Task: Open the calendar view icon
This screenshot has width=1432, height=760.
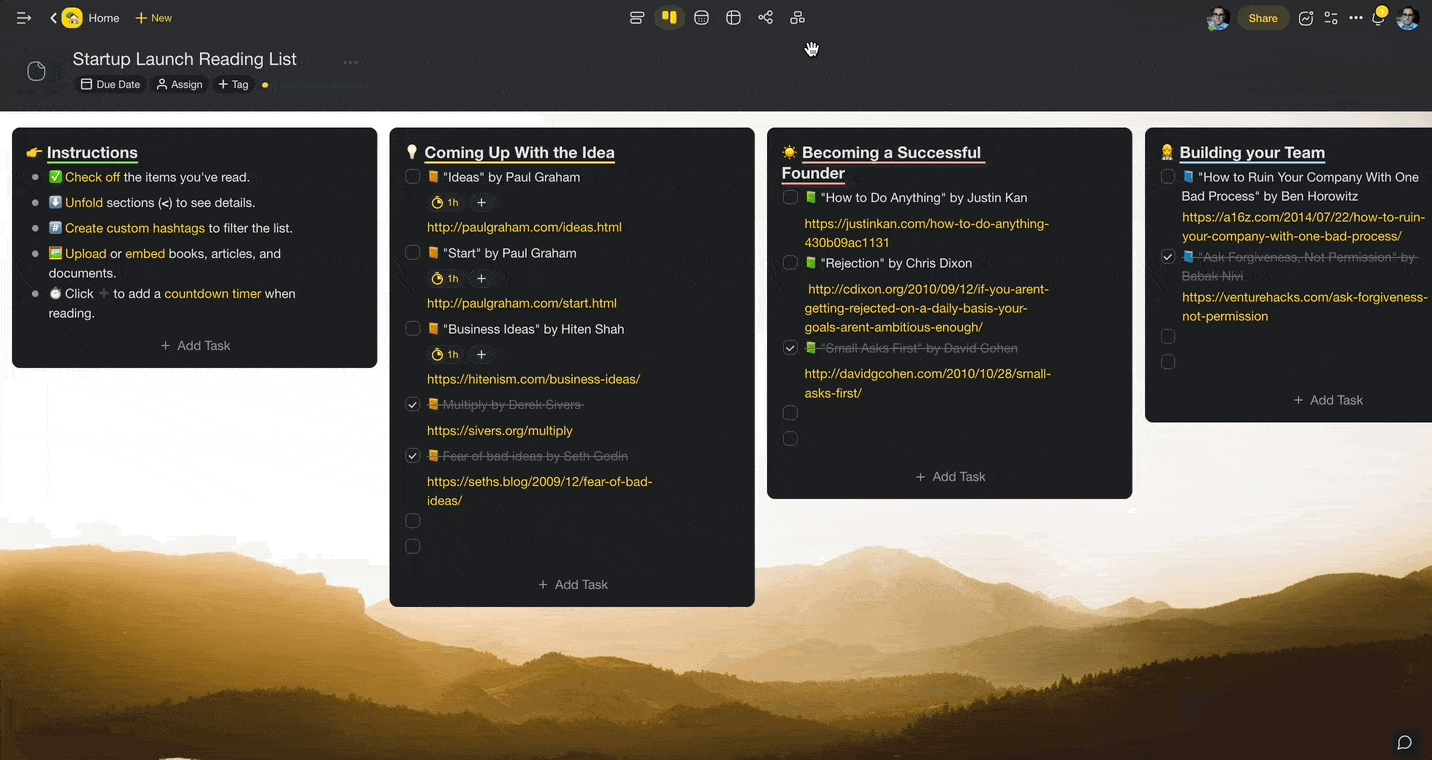Action: (x=701, y=17)
